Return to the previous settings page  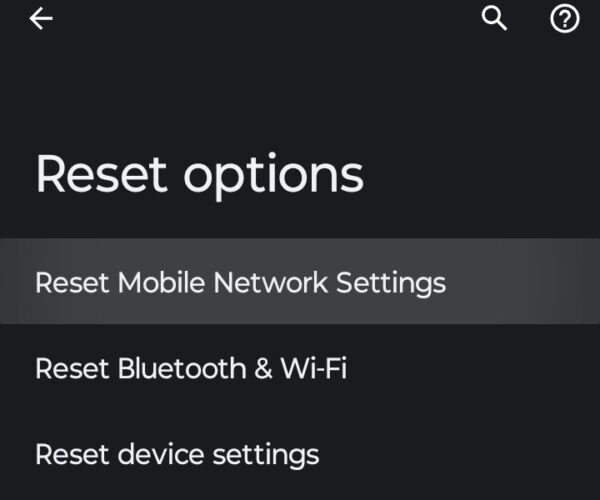[x=41, y=19]
